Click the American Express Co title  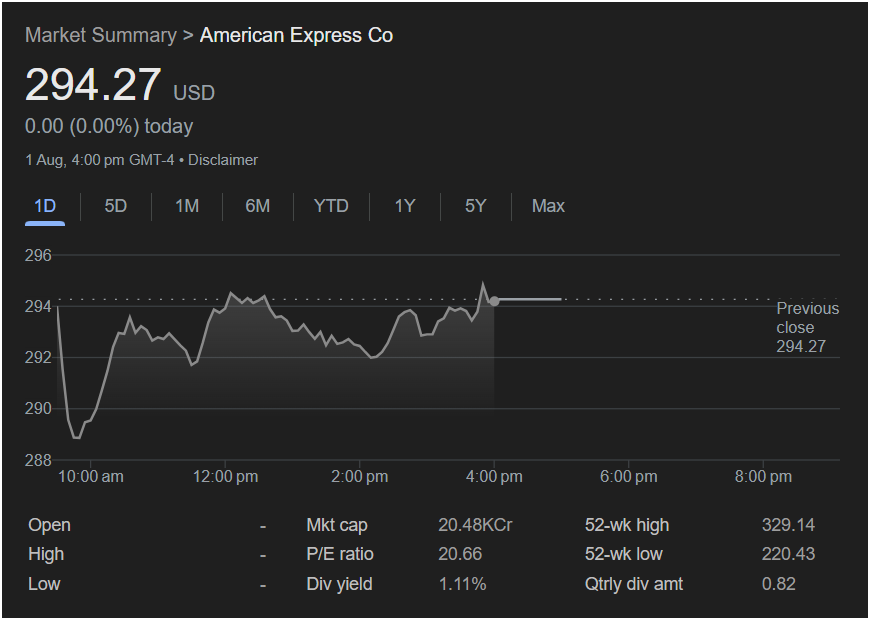click(x=296, y=36)
